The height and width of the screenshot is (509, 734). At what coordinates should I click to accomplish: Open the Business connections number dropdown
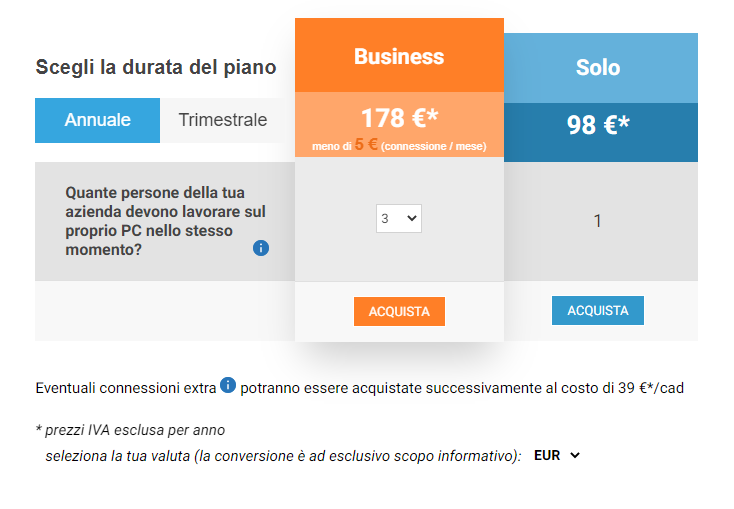(399, 218)
